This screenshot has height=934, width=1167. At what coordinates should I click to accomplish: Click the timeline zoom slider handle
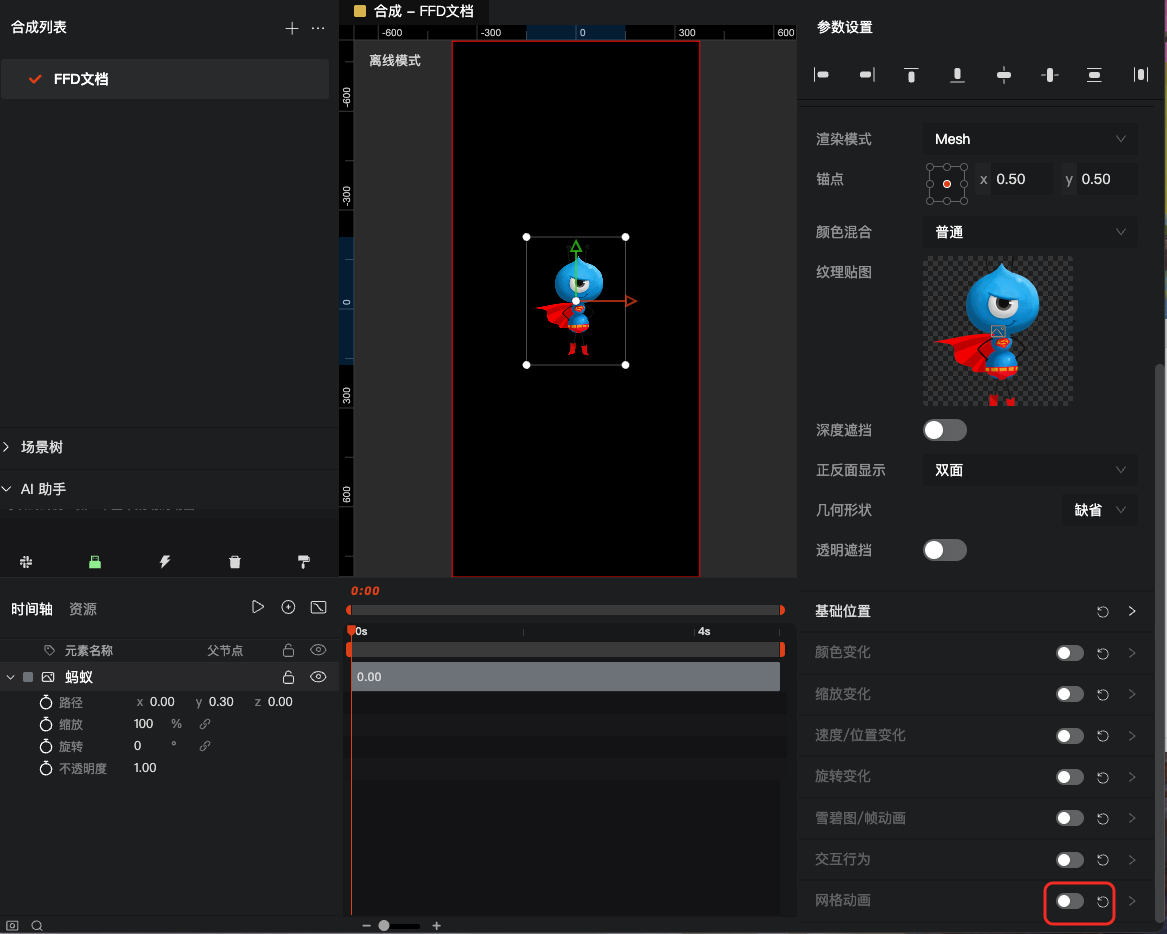[x=384, y=926]
